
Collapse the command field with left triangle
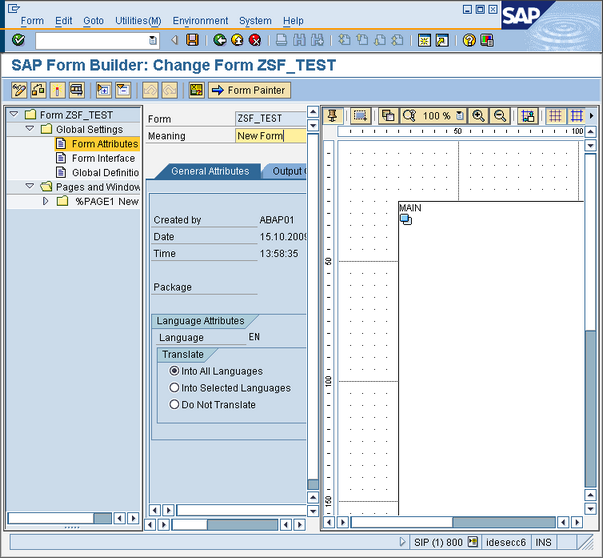tap(174, 40)
